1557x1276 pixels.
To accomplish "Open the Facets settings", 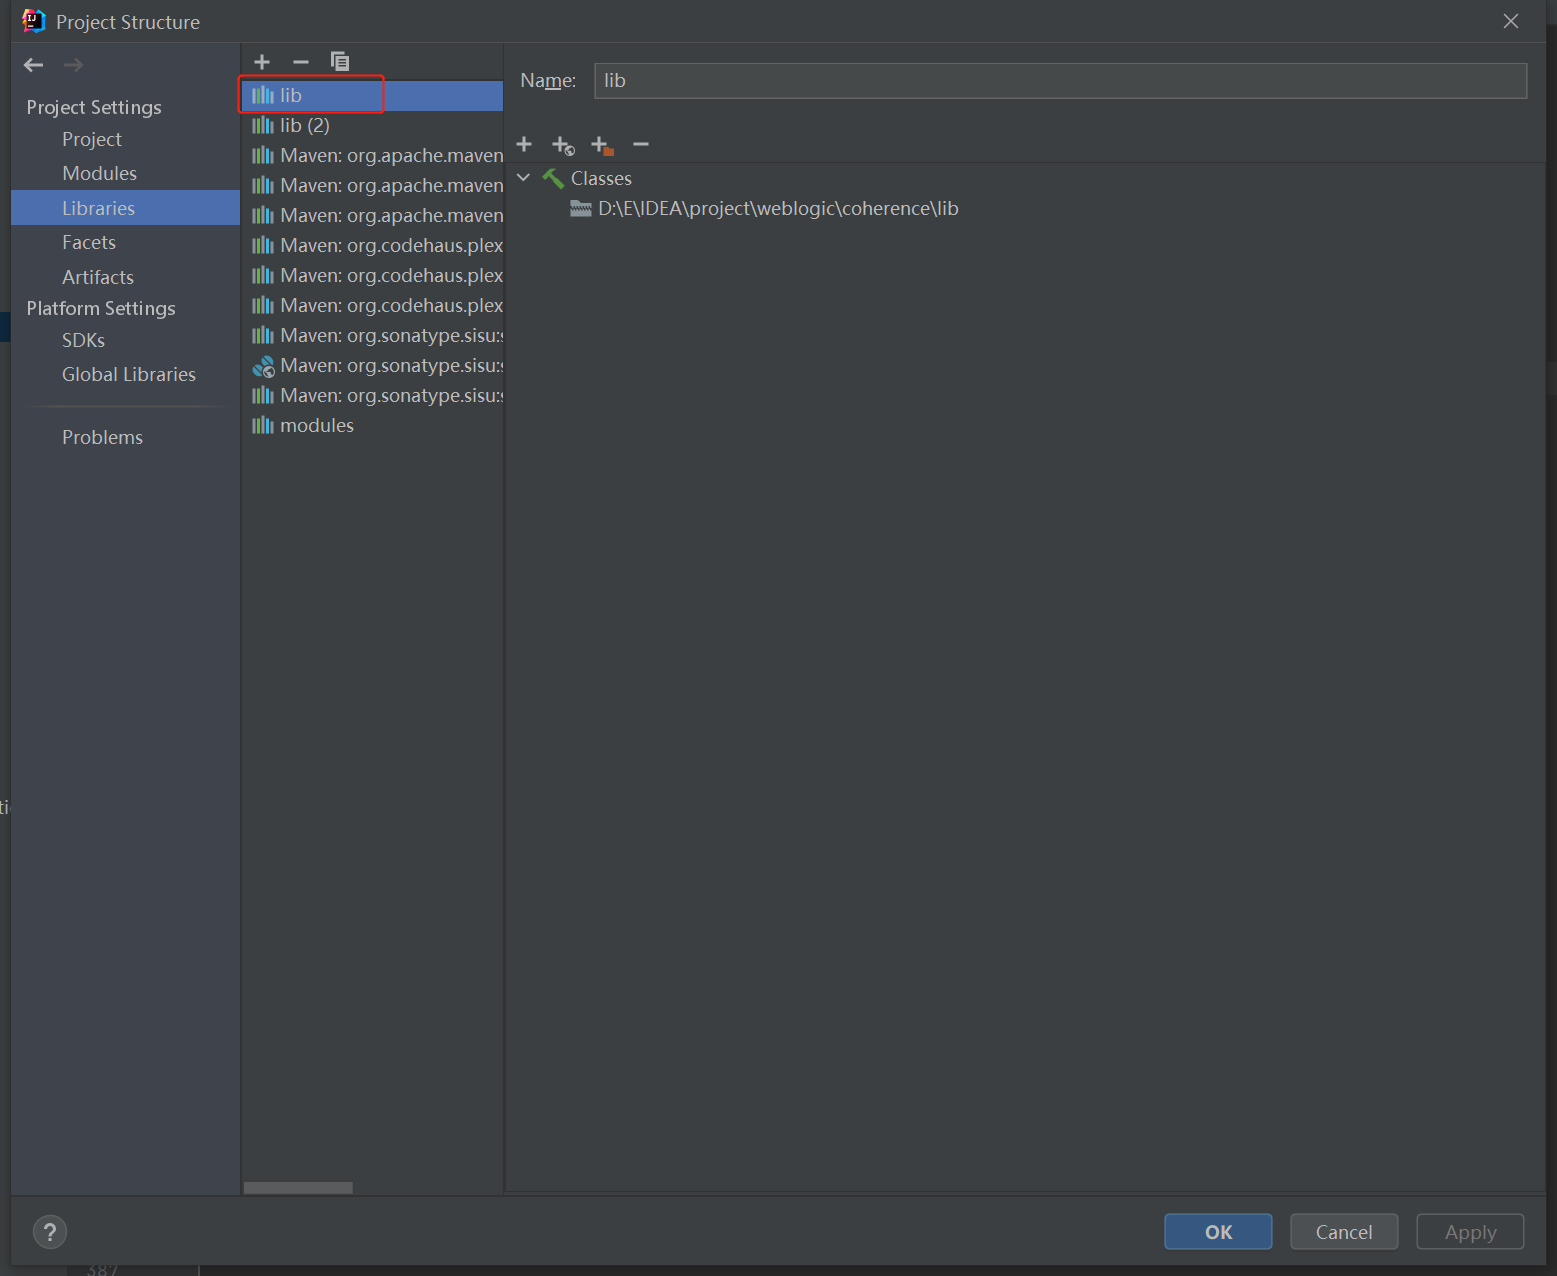I will pos(89,243).
